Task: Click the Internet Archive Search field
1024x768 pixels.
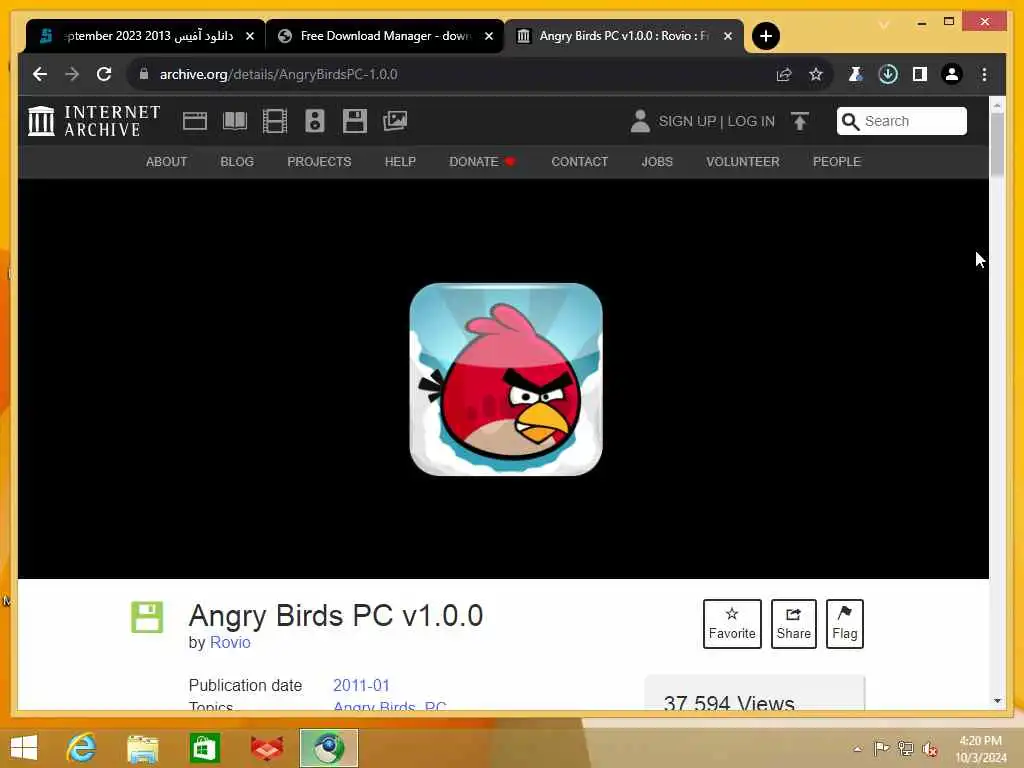Action: tap(901, 121)
